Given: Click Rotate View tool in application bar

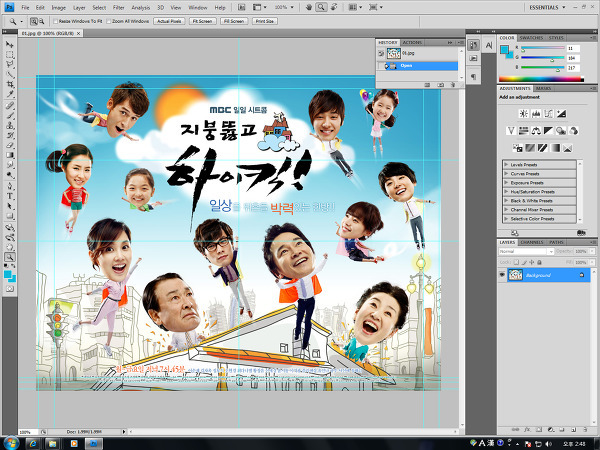Looking at the screenshot, I should click(334, 7).
